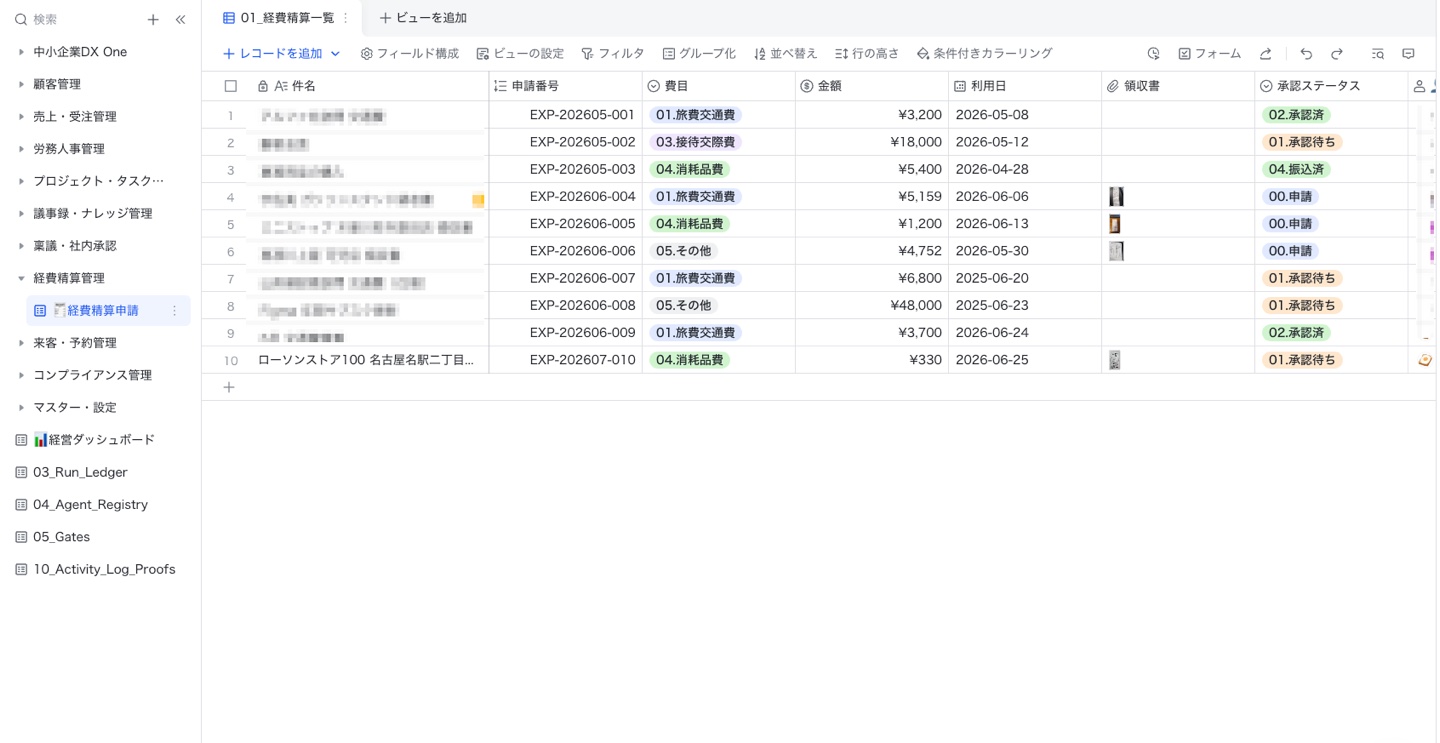
Task: Click ビューを追加 to add a view
Action: coord(423,18)
